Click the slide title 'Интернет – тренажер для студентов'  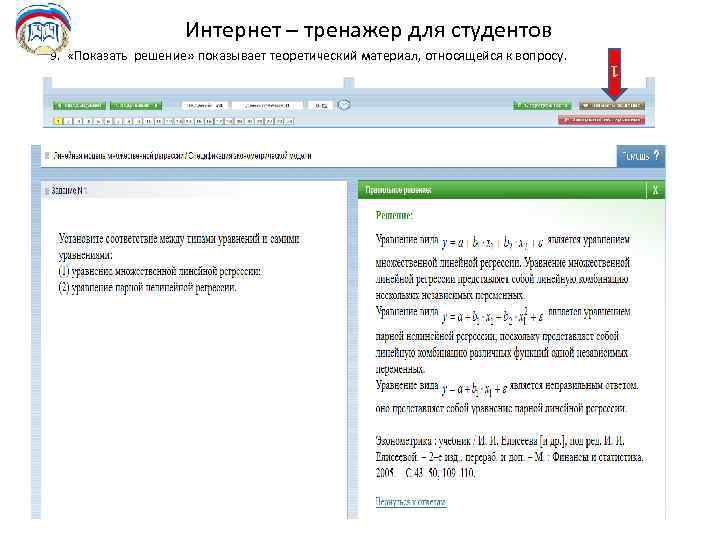point(368,30)
